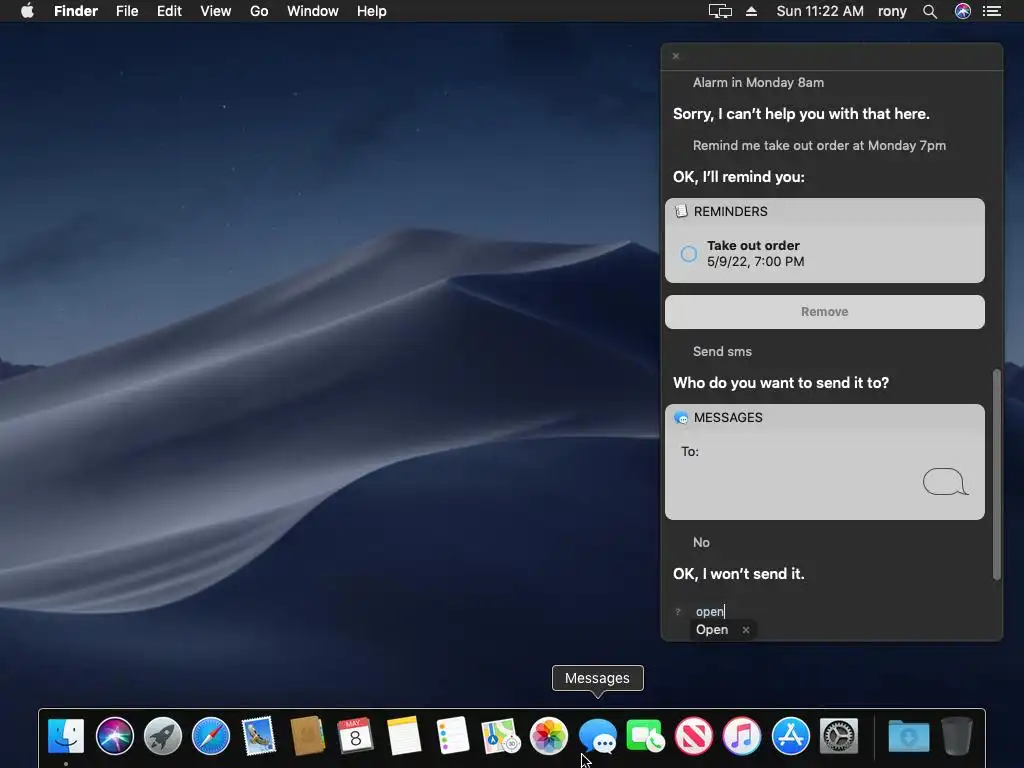Click the date and time in menu bar
Image resolution: width=1024 pixels, height=768 pixels.
tap(820, 11)
